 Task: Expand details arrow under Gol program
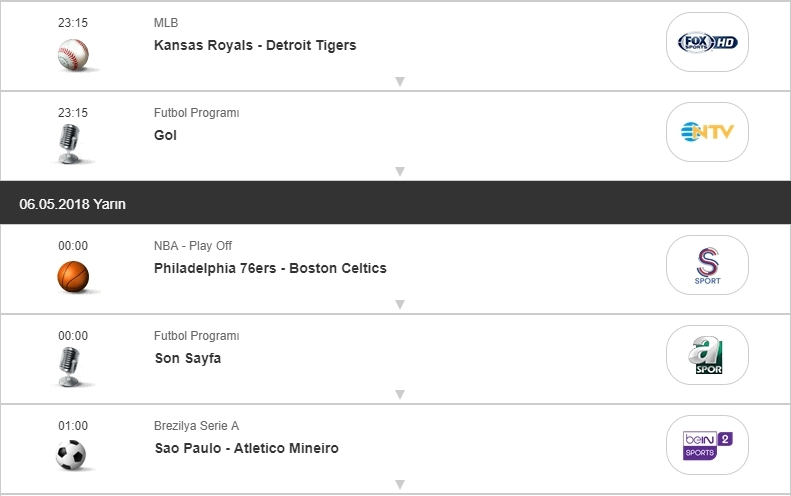click(x=399, y=171)
